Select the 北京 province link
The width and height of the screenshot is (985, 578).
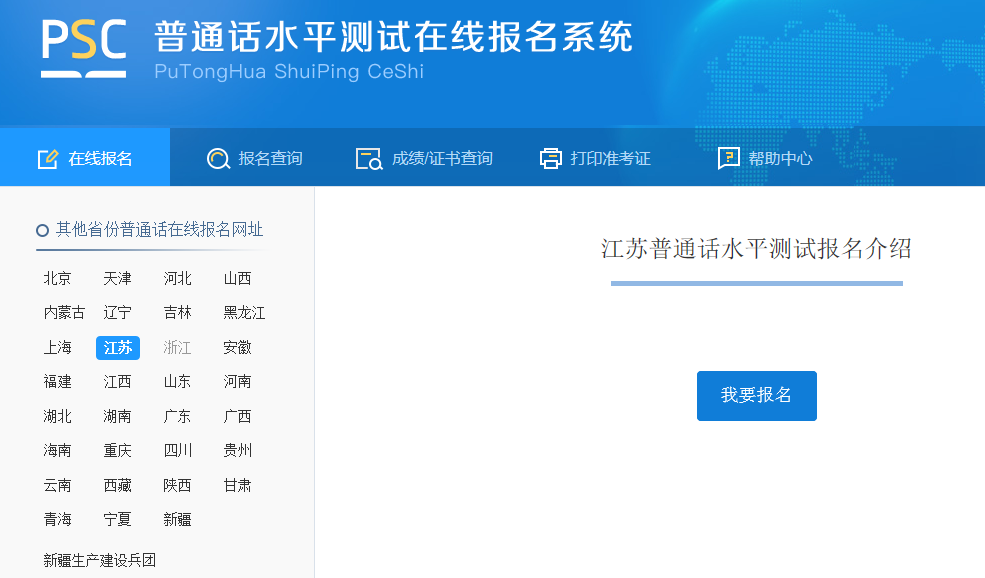pyautogui.click(x=57, y=278)
